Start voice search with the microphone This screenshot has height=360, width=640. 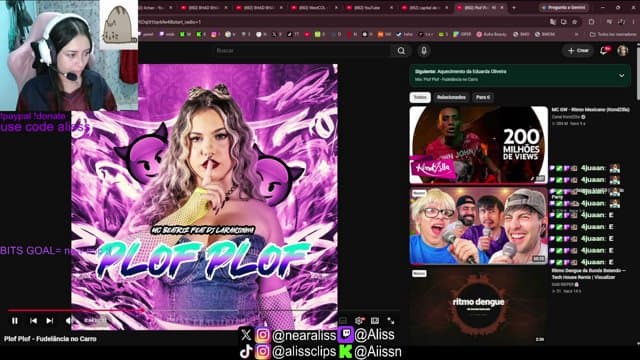coord(424,51)
